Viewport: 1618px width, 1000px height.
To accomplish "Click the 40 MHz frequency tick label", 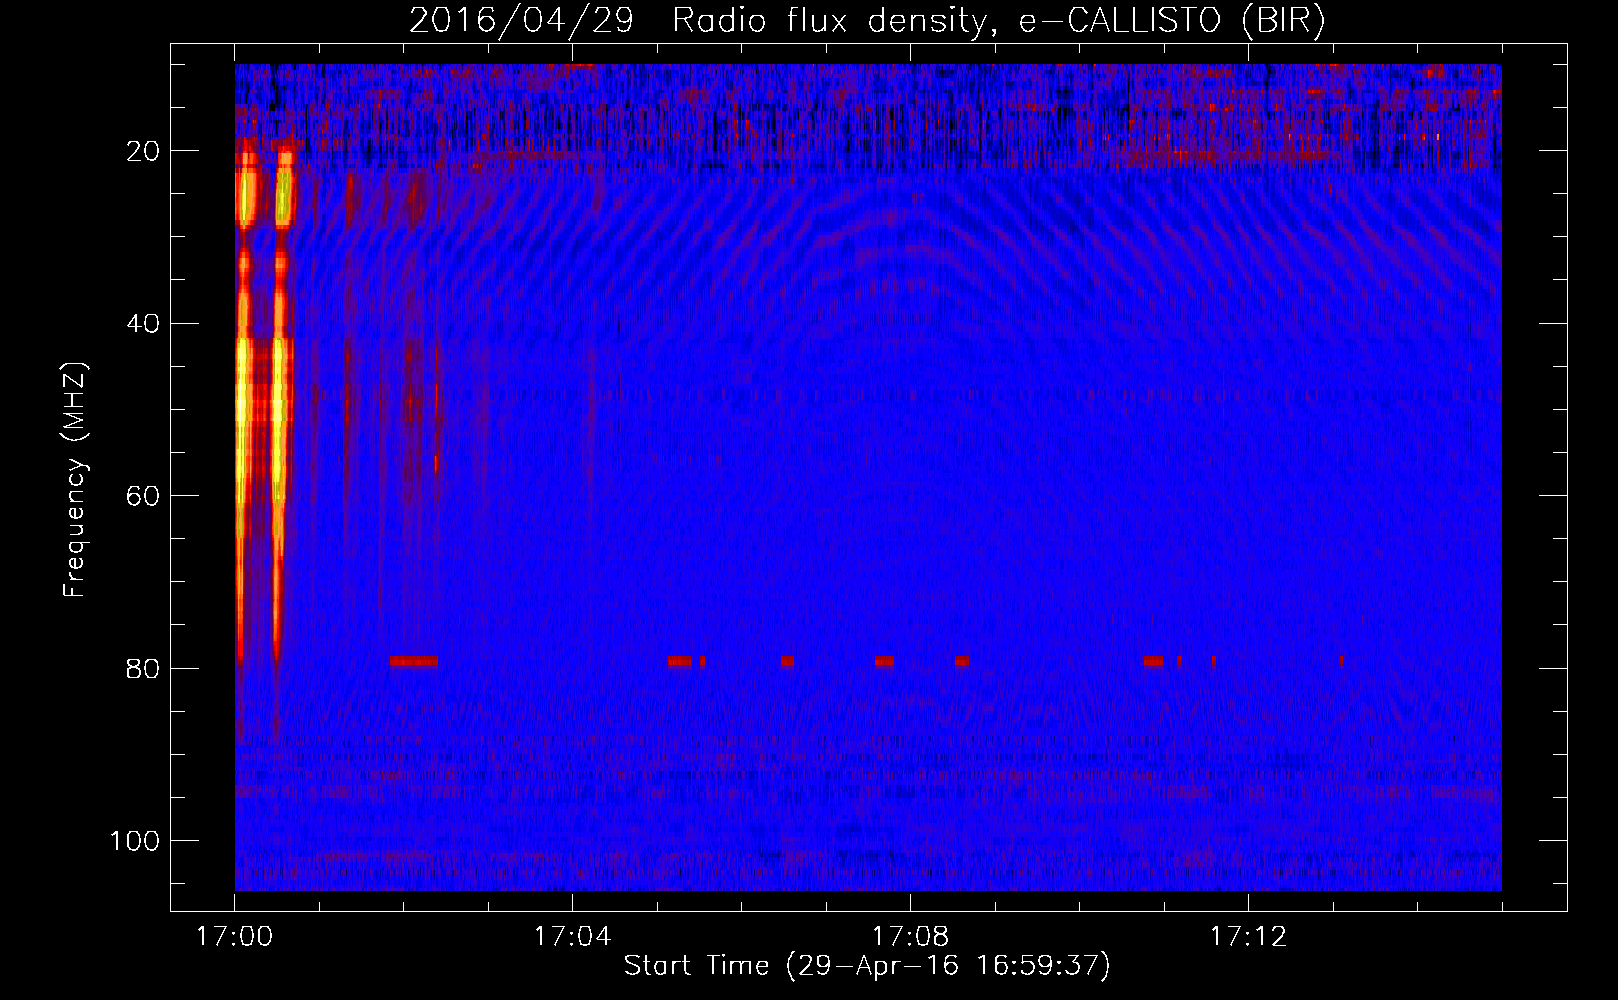I will [x=143, y=324].
